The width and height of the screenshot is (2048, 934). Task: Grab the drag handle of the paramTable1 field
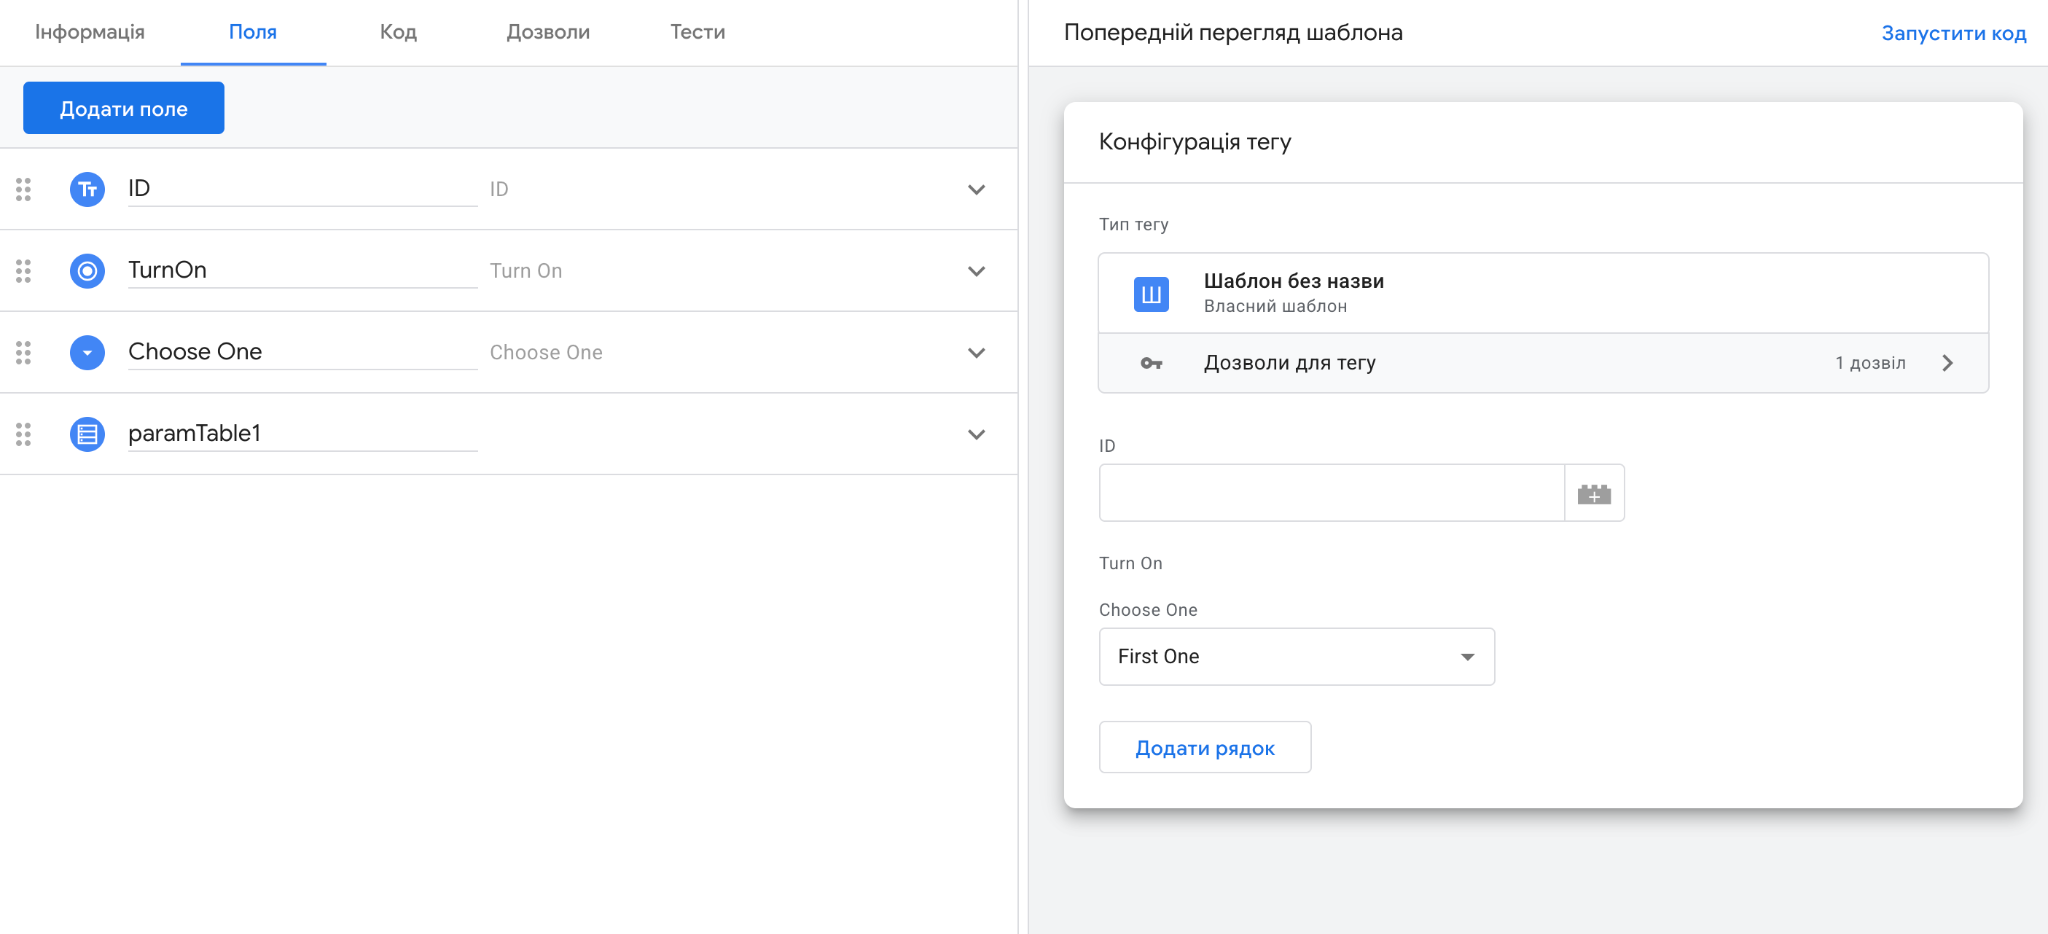coord(25,434)
